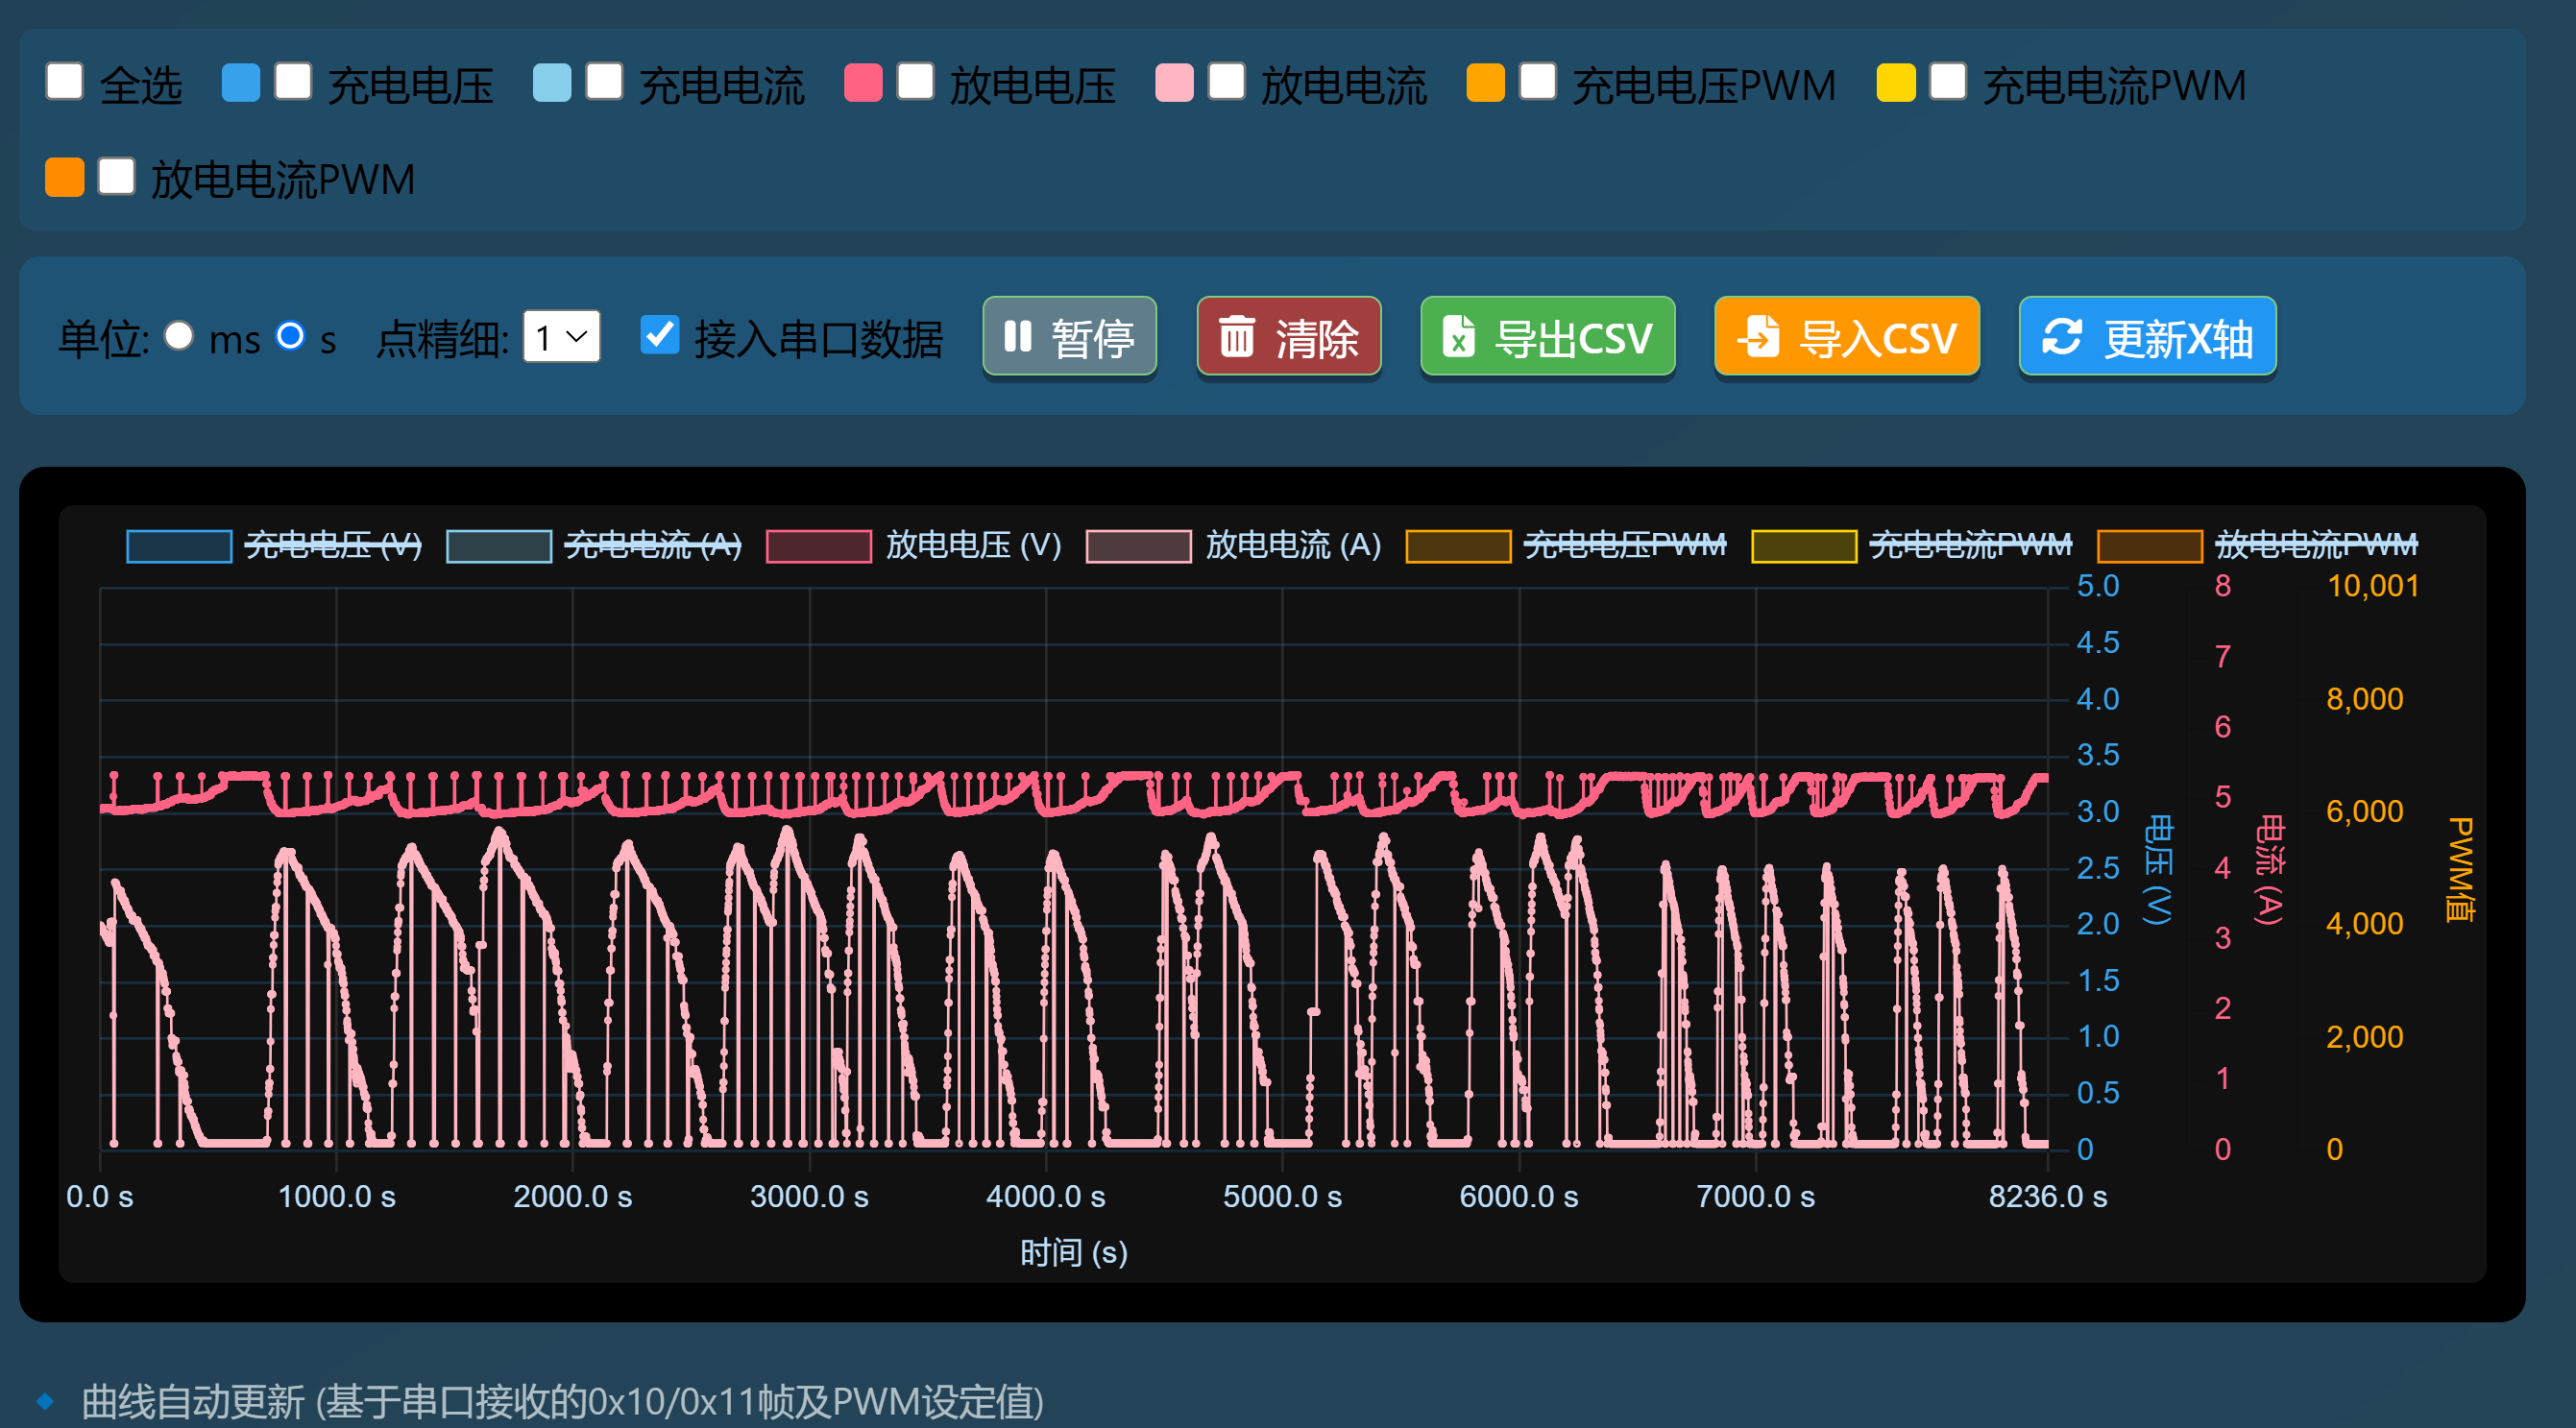
Task: Open the 点精细 dropdown
Action: point(561,336)
